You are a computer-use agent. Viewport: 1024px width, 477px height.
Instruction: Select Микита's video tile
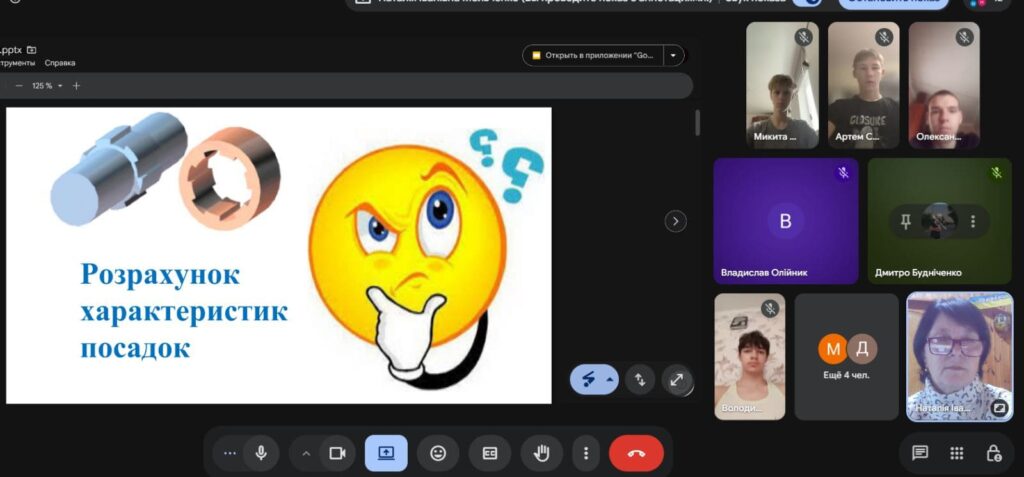pos(782,85)
